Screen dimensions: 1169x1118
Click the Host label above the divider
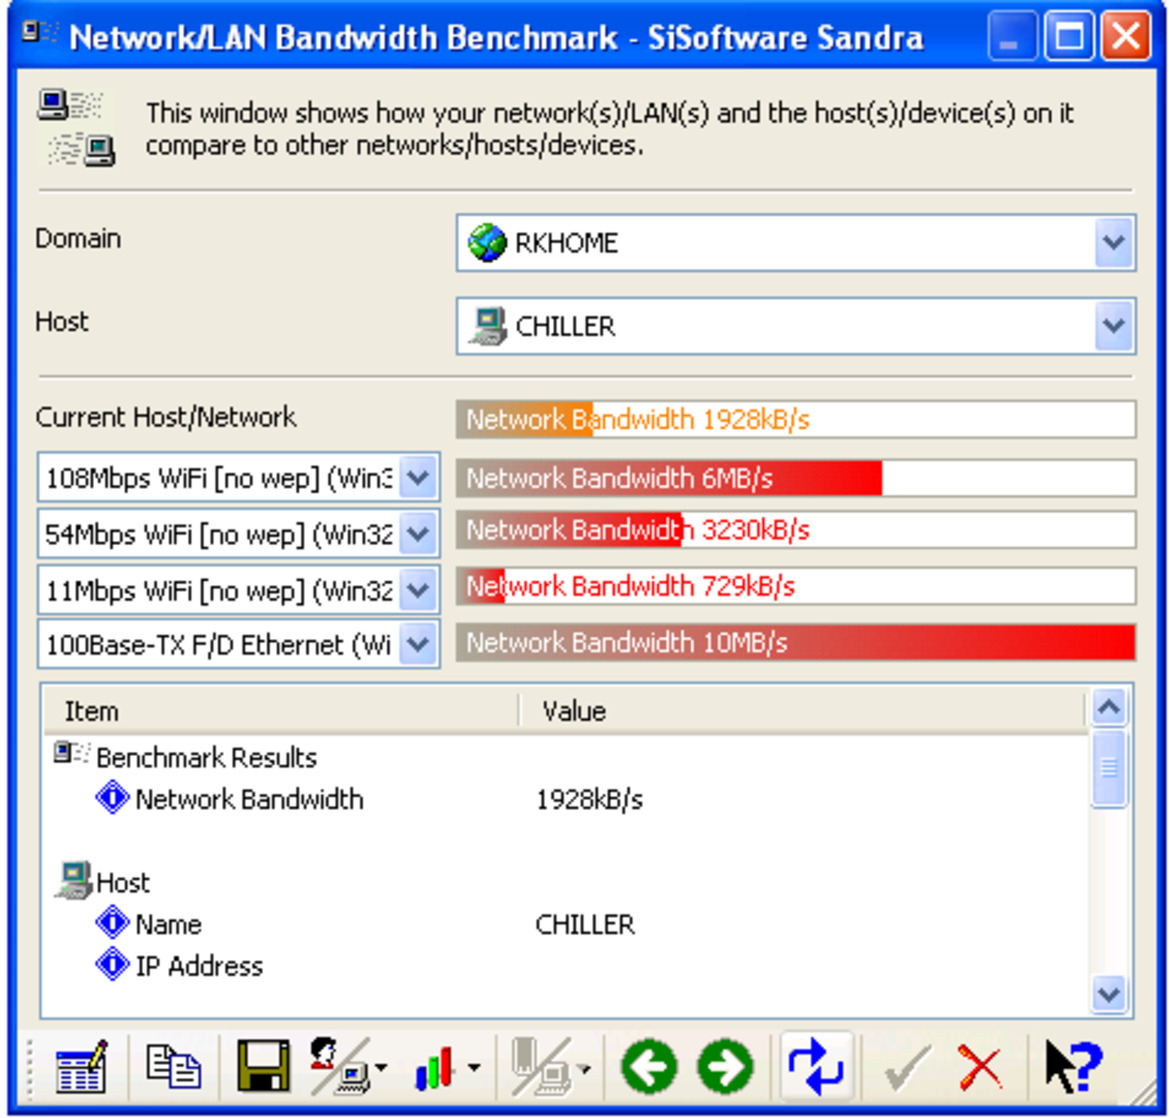(x=62, y=321)
